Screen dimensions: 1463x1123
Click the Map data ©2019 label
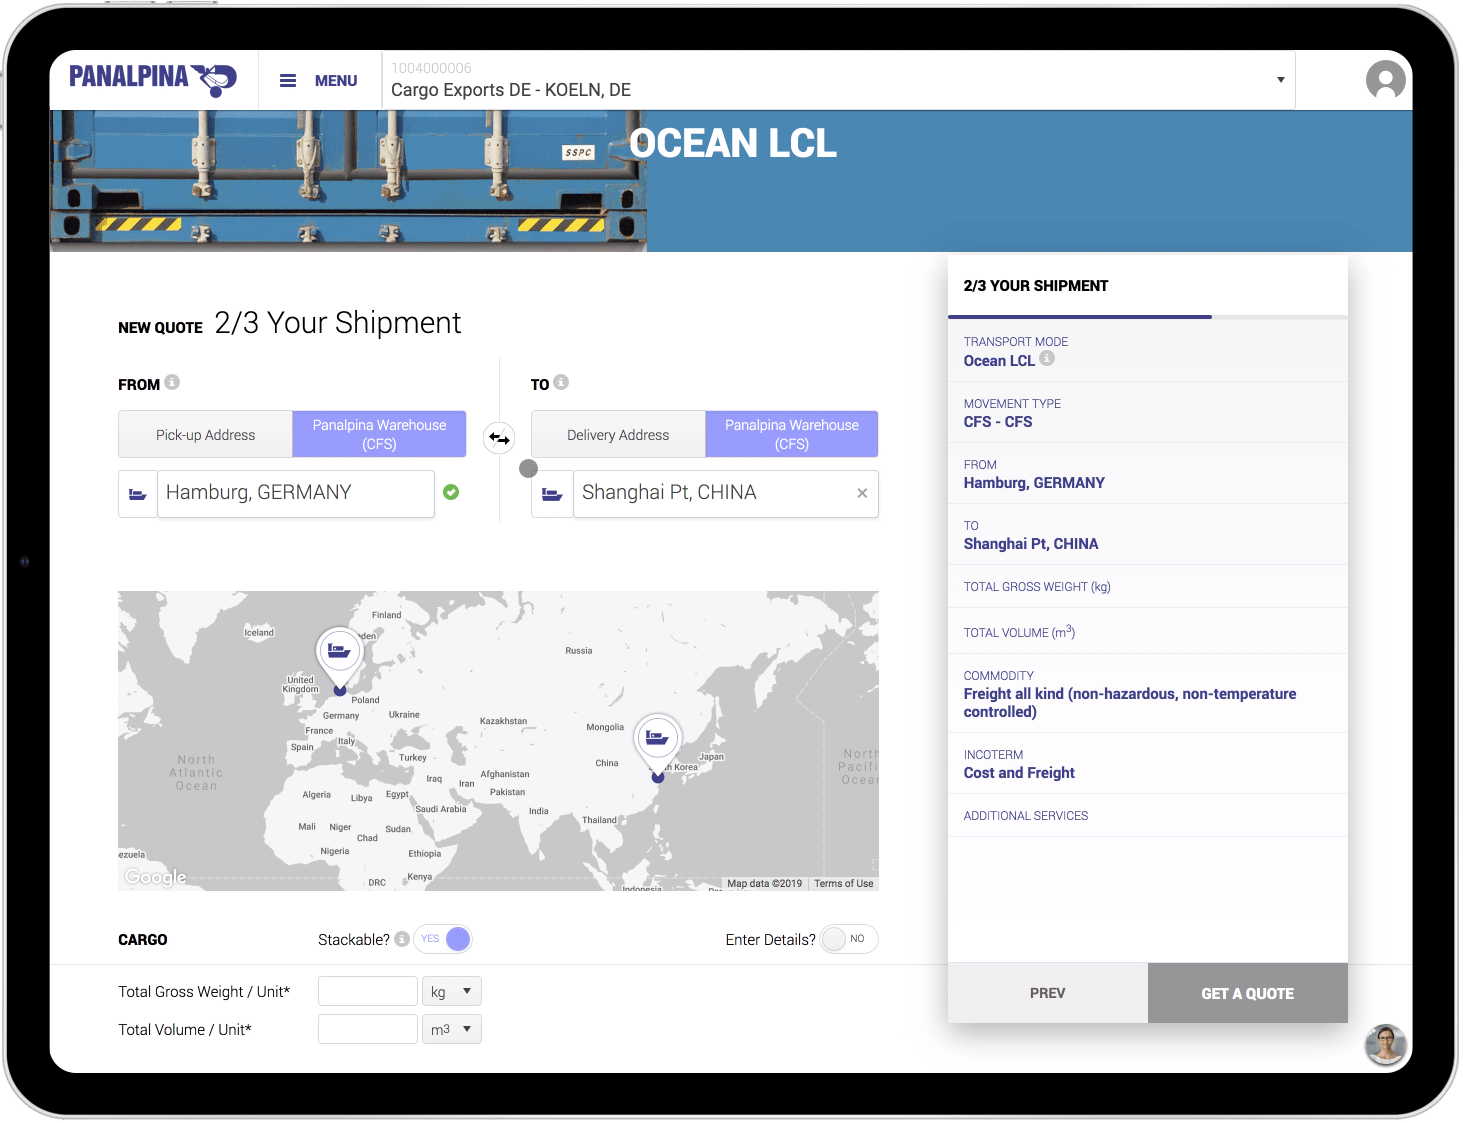coord(764,884)
